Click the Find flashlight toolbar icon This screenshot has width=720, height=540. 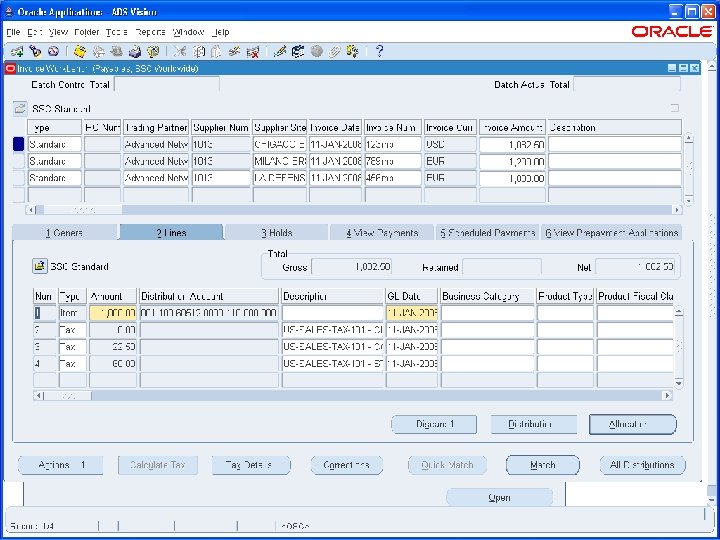pyautogui.click(x=35, y=51)
